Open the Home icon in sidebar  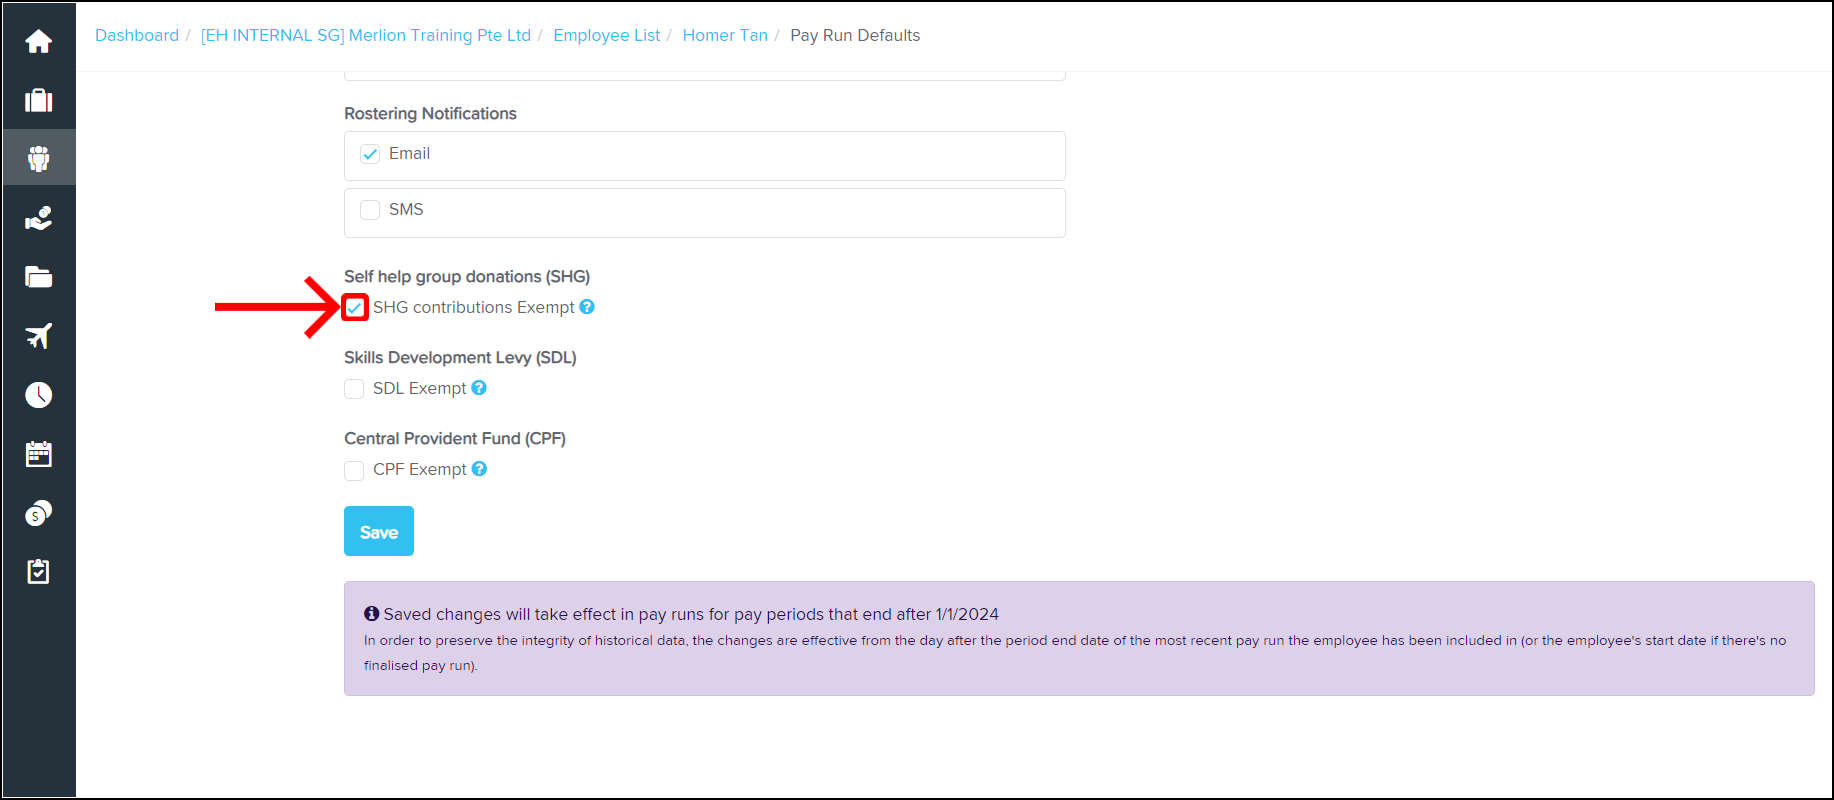coord(38,42)
